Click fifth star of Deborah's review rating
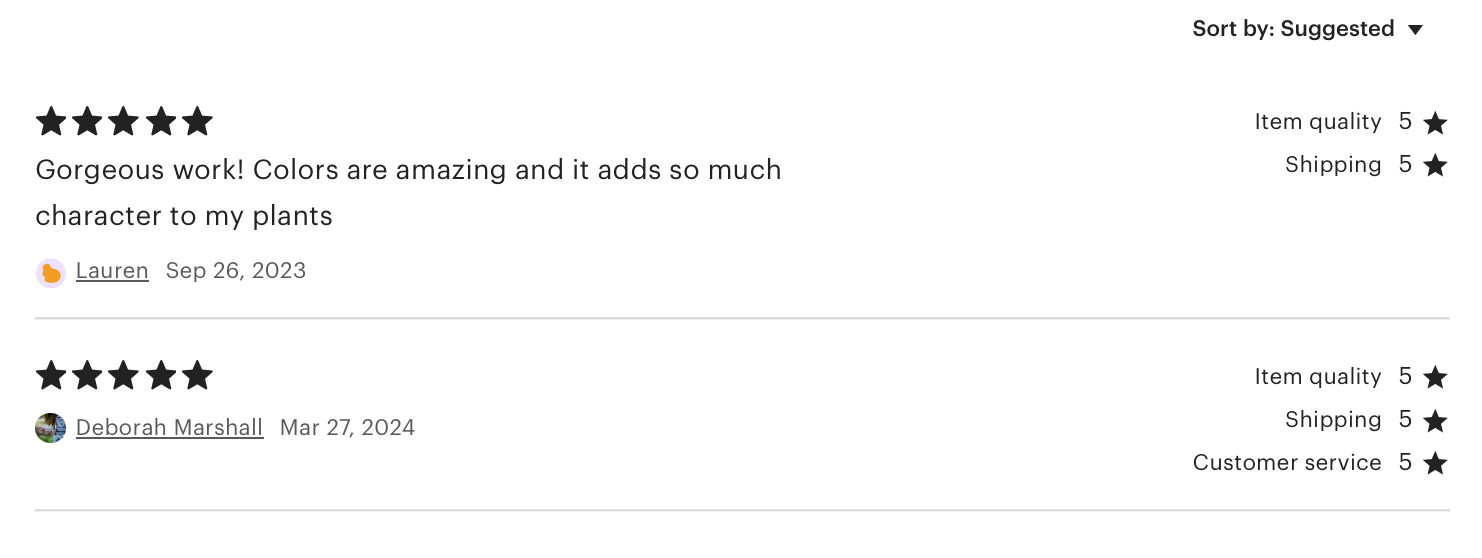The height and width of the screenshot is (558, 1482). 198,376
